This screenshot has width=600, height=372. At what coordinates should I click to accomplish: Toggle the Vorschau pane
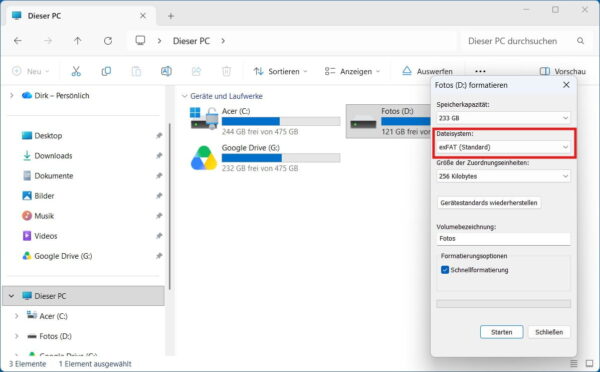click(563, 71)
